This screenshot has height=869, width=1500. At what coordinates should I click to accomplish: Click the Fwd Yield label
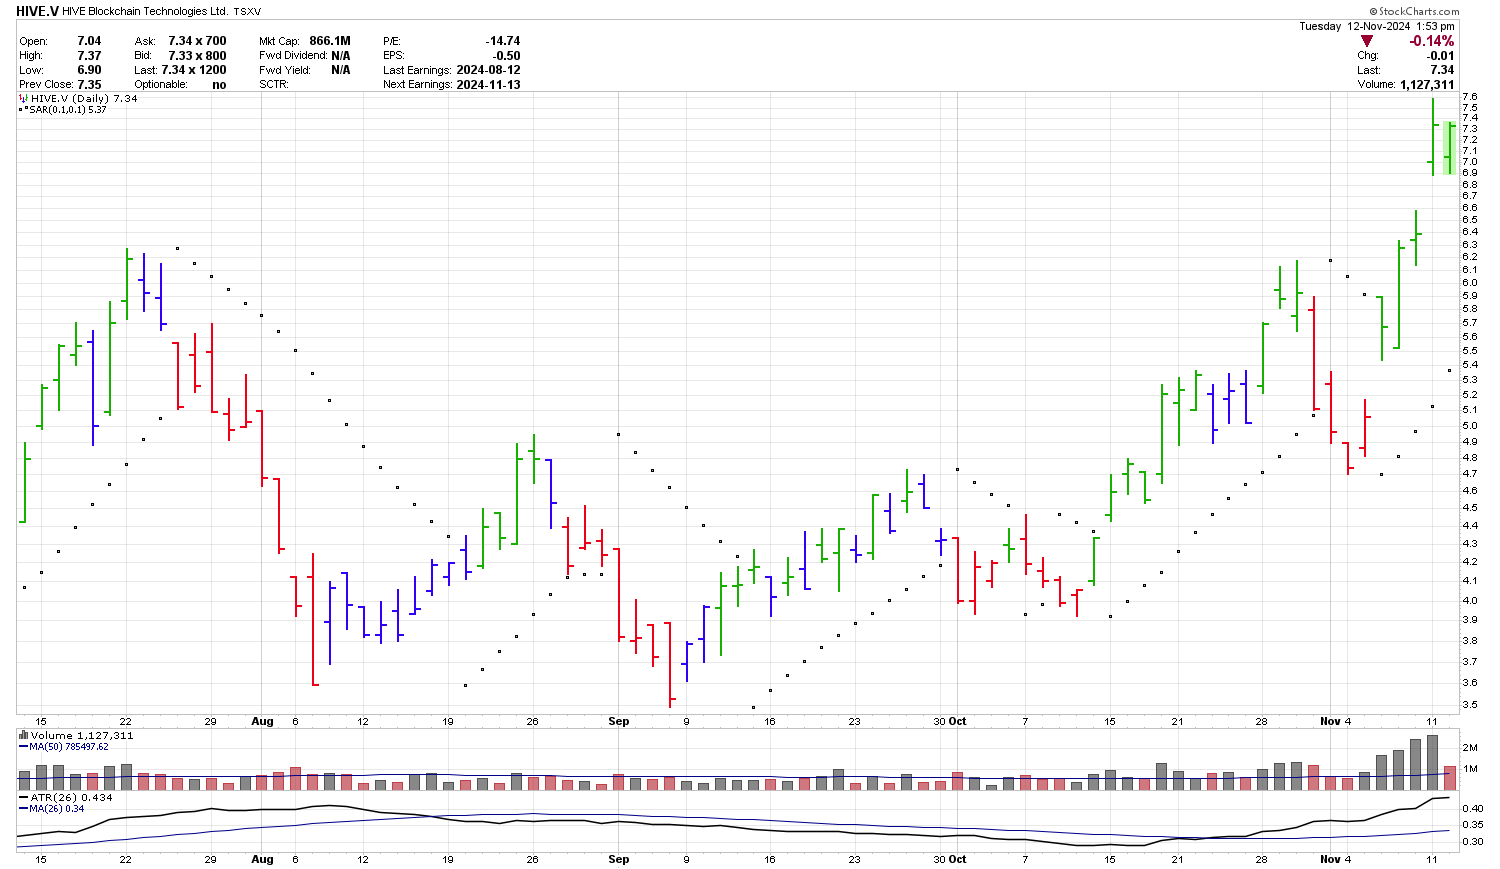283,70
